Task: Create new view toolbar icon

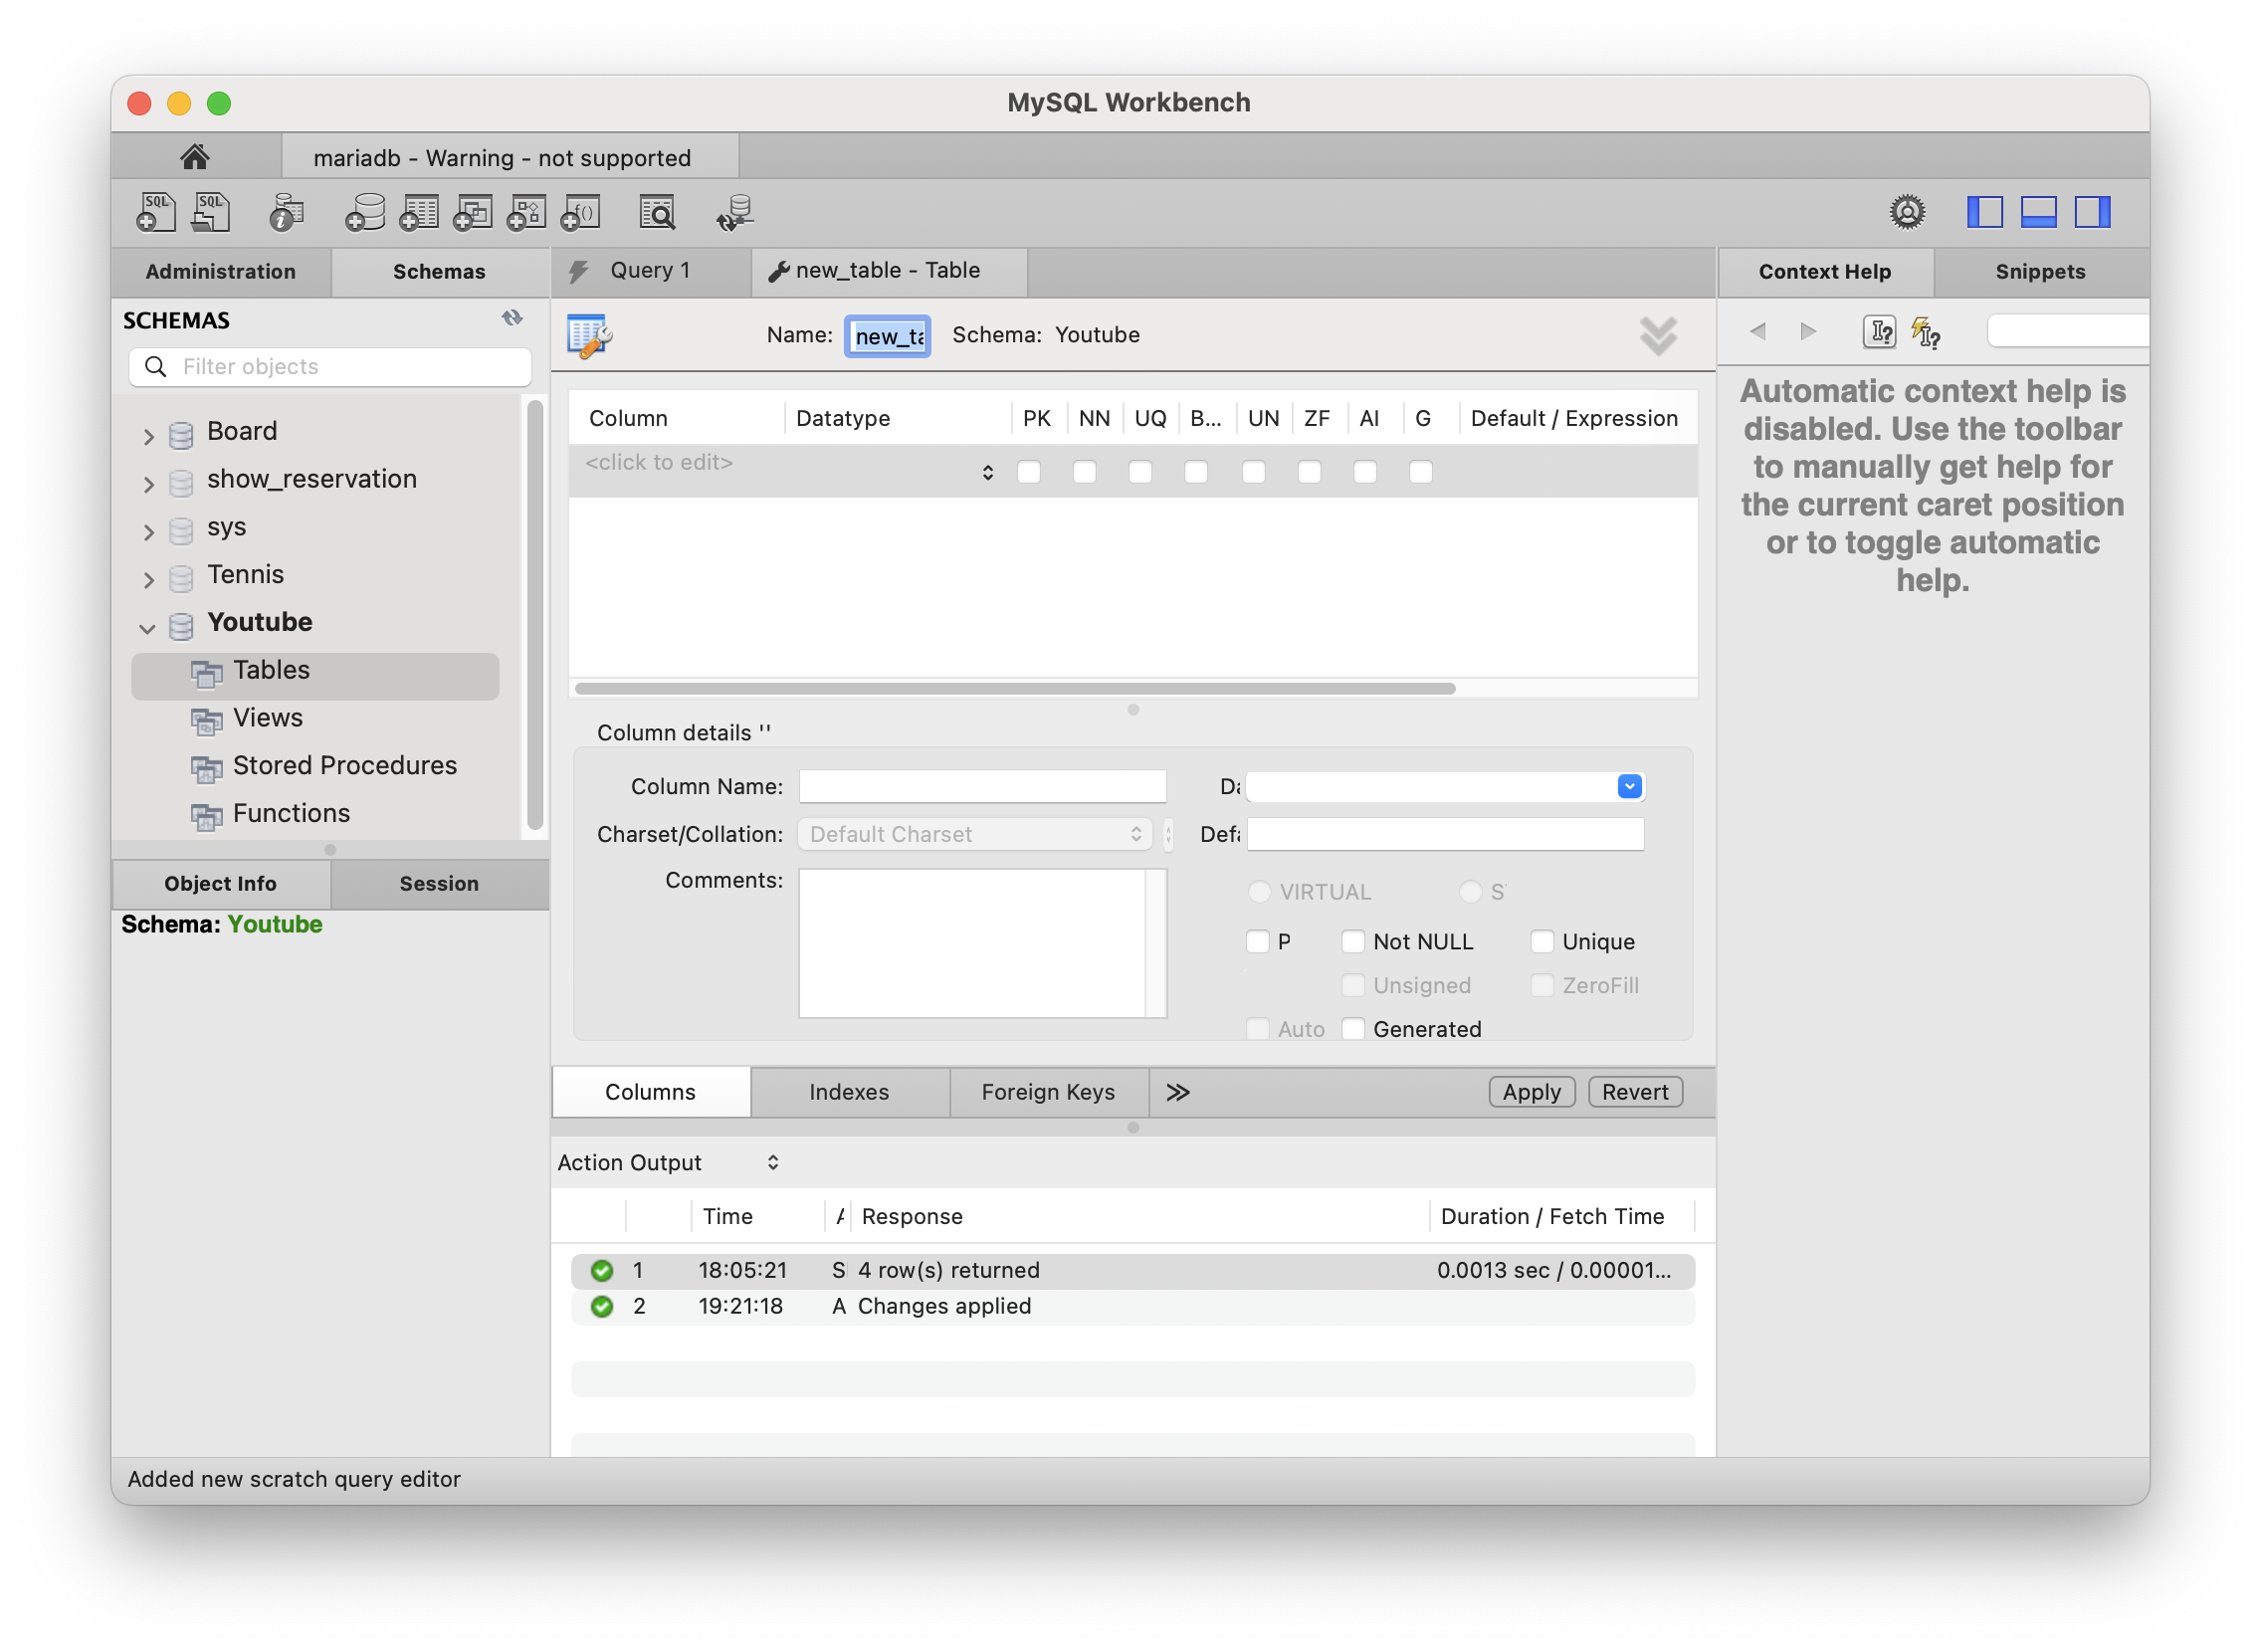Action: [473, 212]
